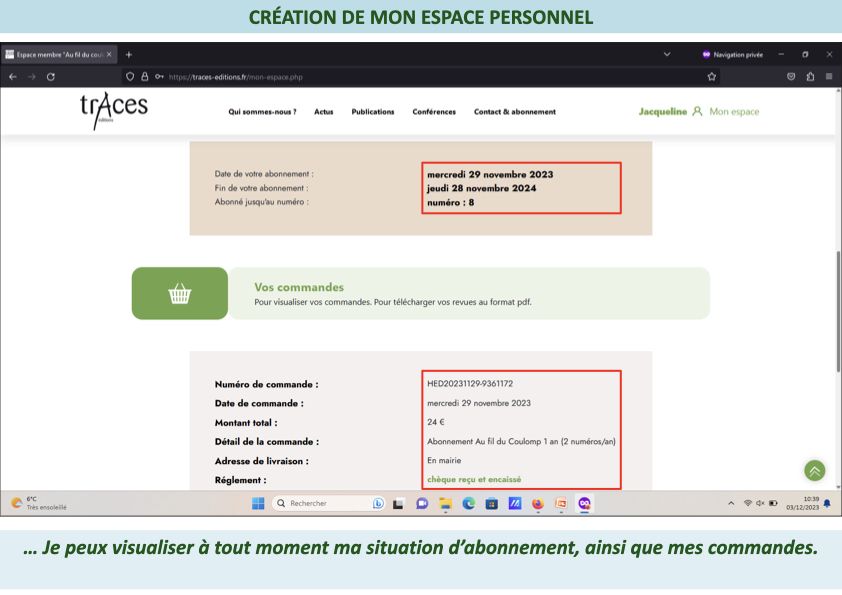Screen dimensions: 842x595
Task: Open the weather widget on taskbar
Action: click(x=39, y=503)
